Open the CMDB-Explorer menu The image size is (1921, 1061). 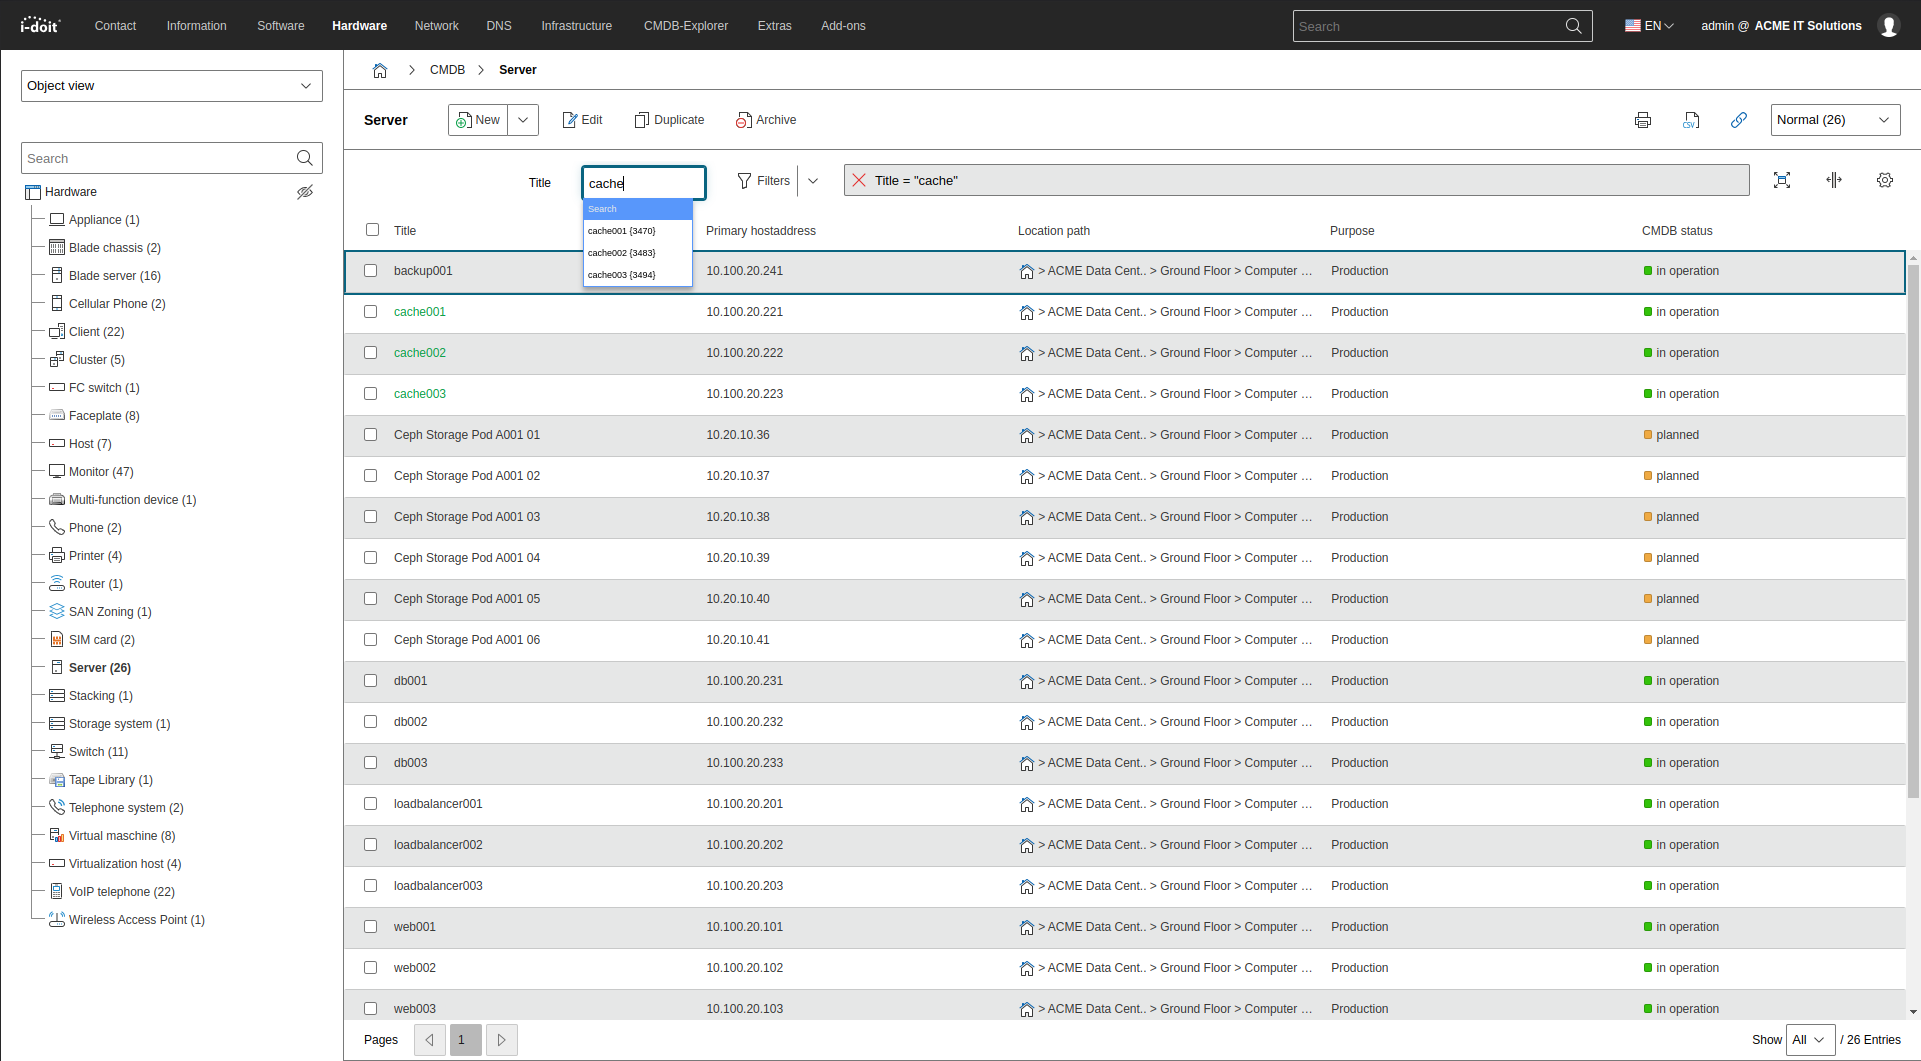pyautogui.click(x=686, y=26)
